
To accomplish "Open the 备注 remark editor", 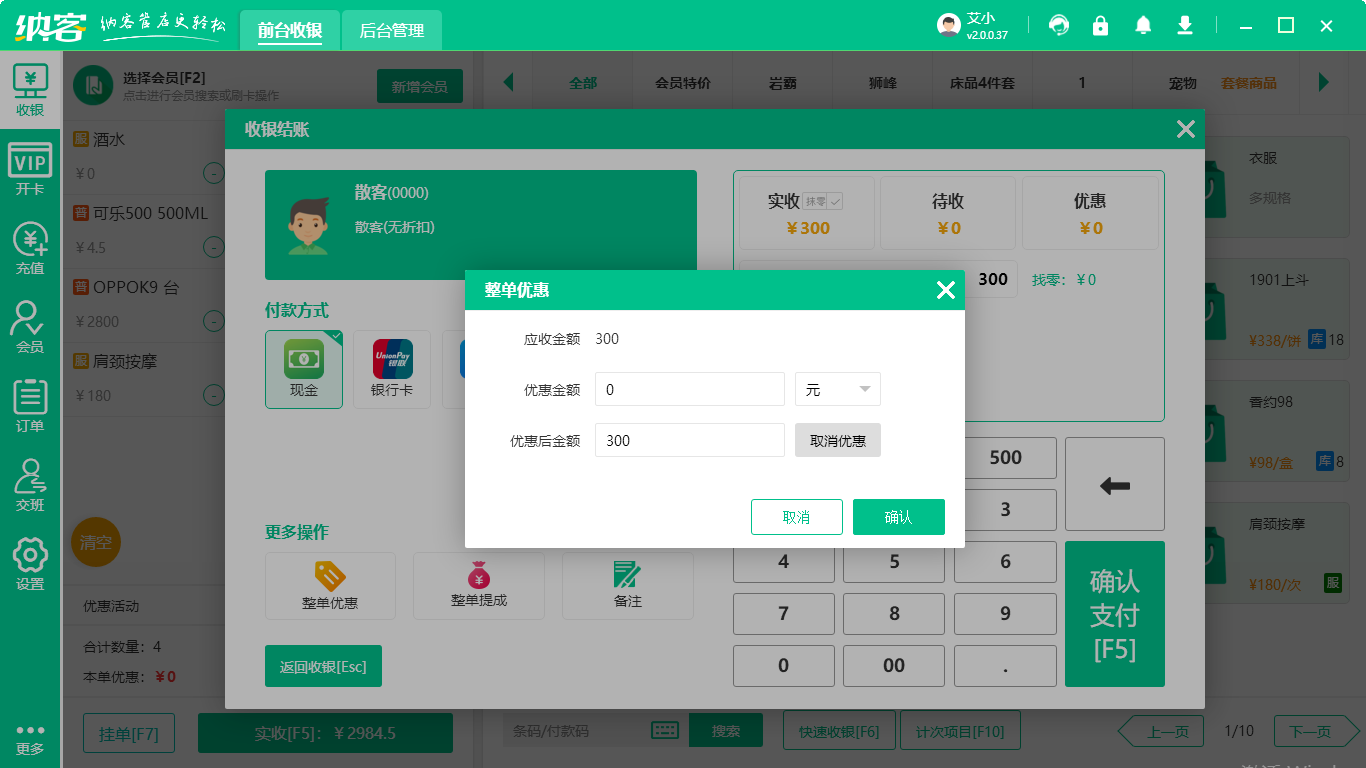I will tap(627, 586).
